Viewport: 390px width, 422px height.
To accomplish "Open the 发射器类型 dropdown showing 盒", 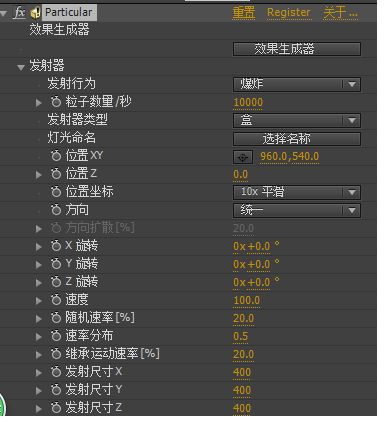I will (297, 120).
